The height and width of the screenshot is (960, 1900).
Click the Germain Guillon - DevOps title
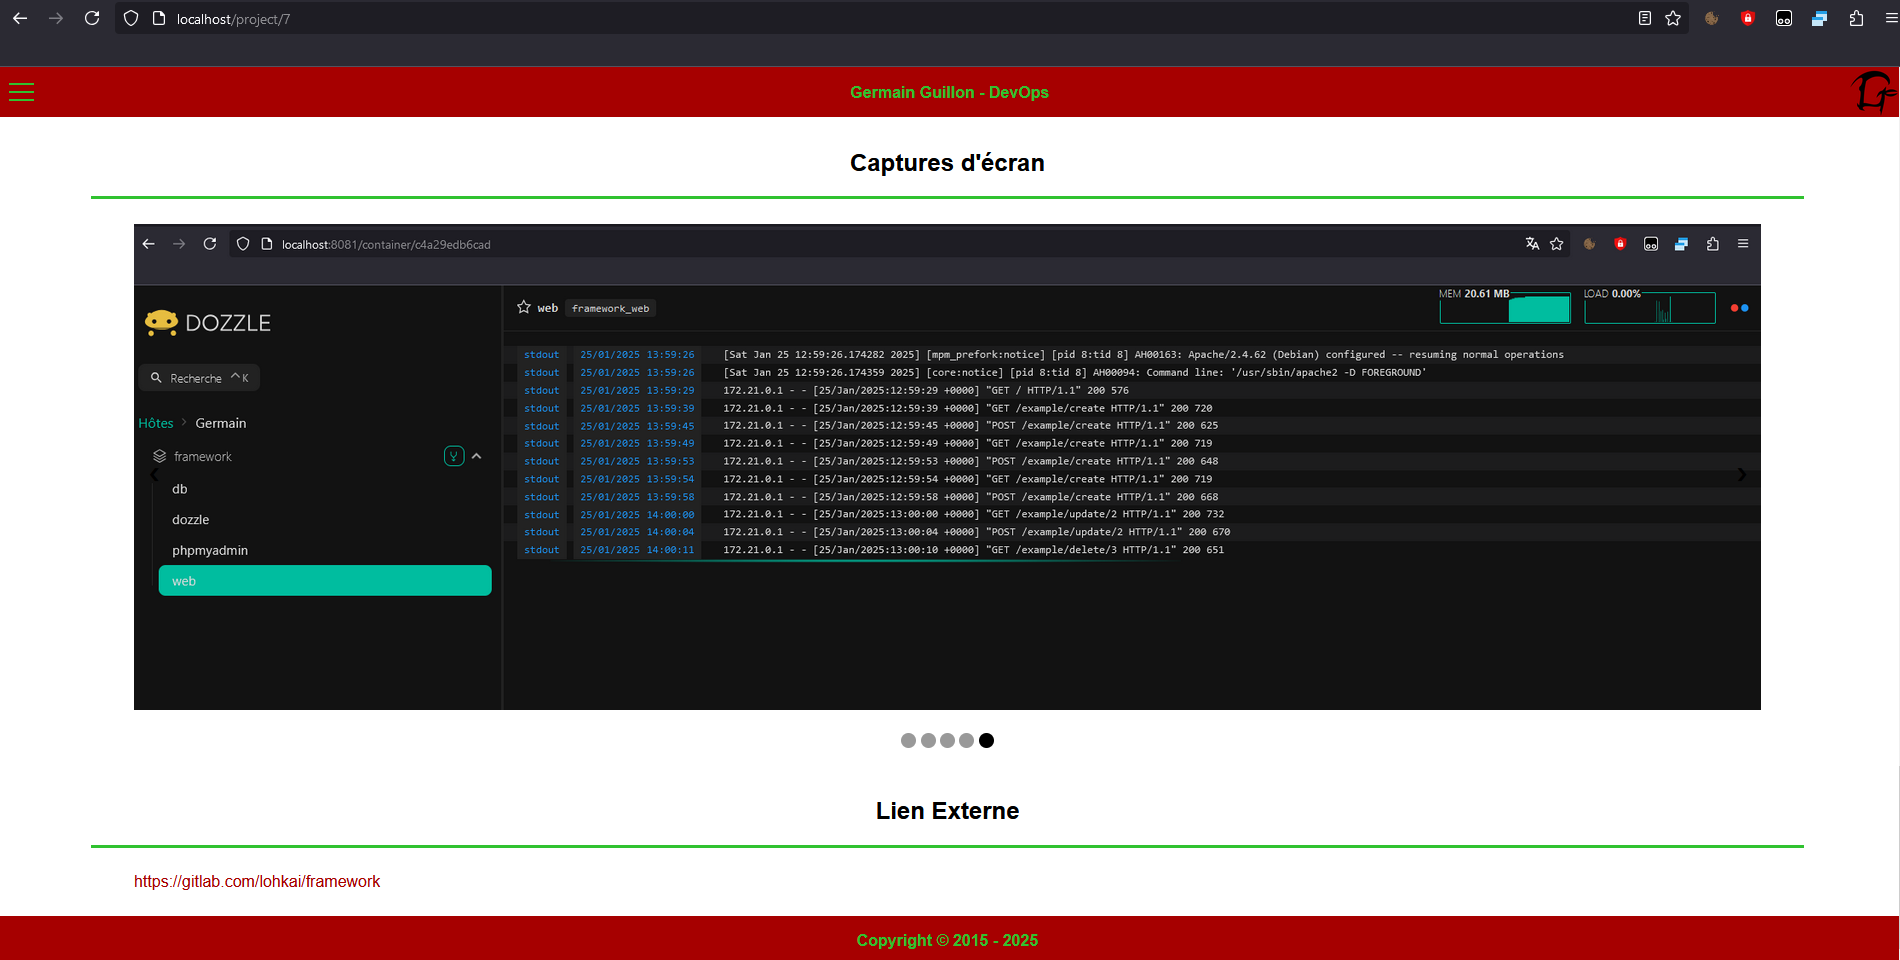[949, 92]
